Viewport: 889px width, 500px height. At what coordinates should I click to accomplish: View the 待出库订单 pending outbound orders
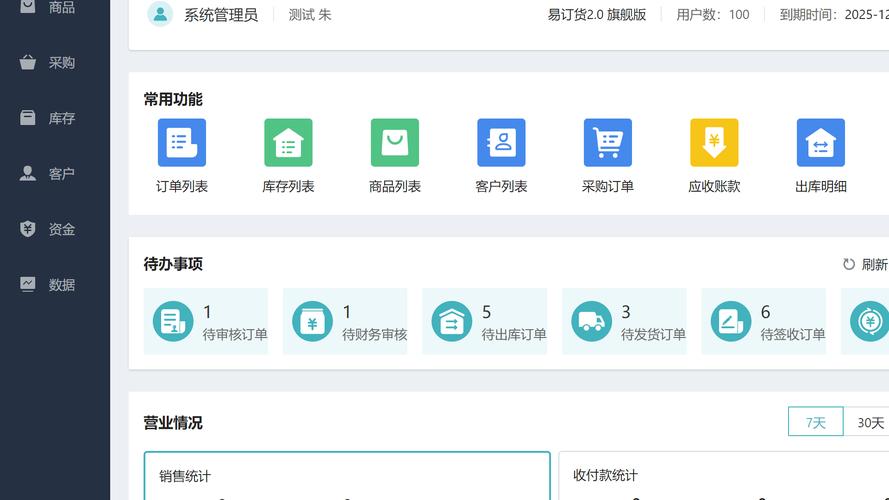click(485, 322)
